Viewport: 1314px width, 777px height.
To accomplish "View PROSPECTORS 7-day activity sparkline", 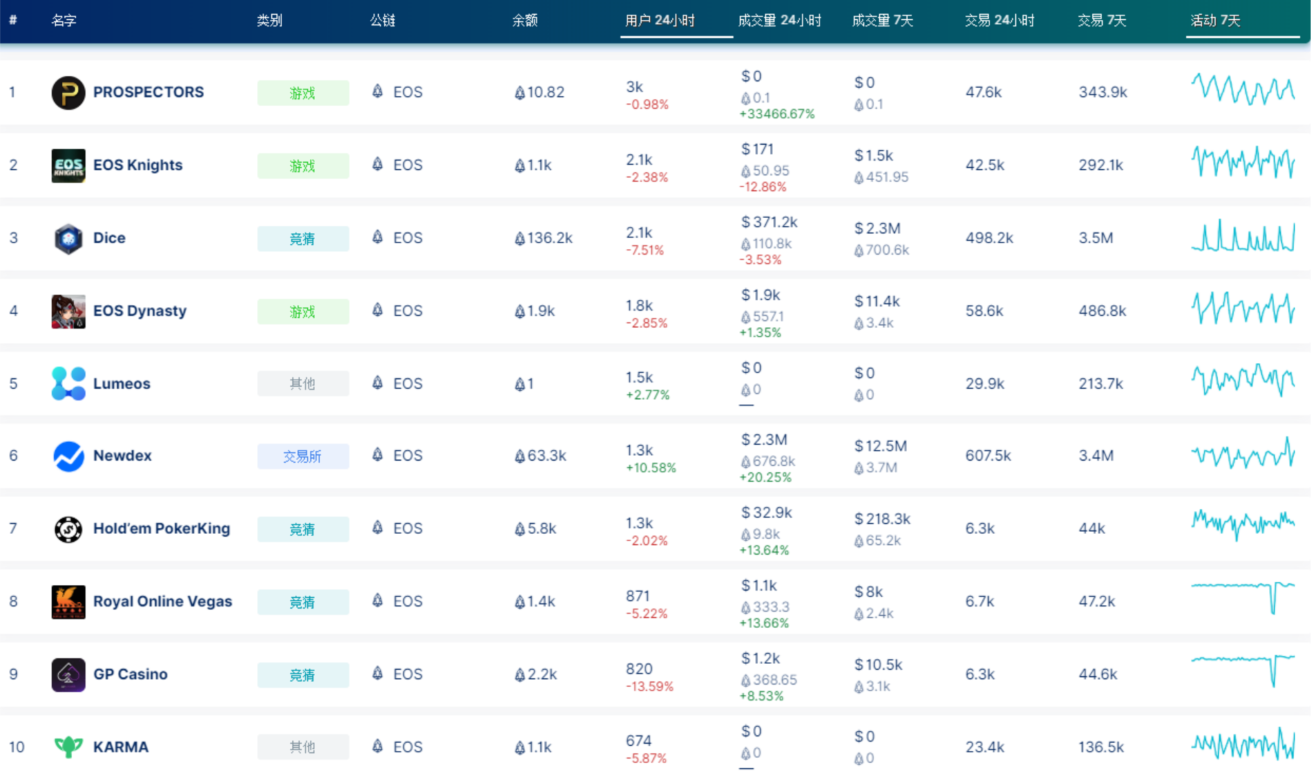I will [1243, 88].
